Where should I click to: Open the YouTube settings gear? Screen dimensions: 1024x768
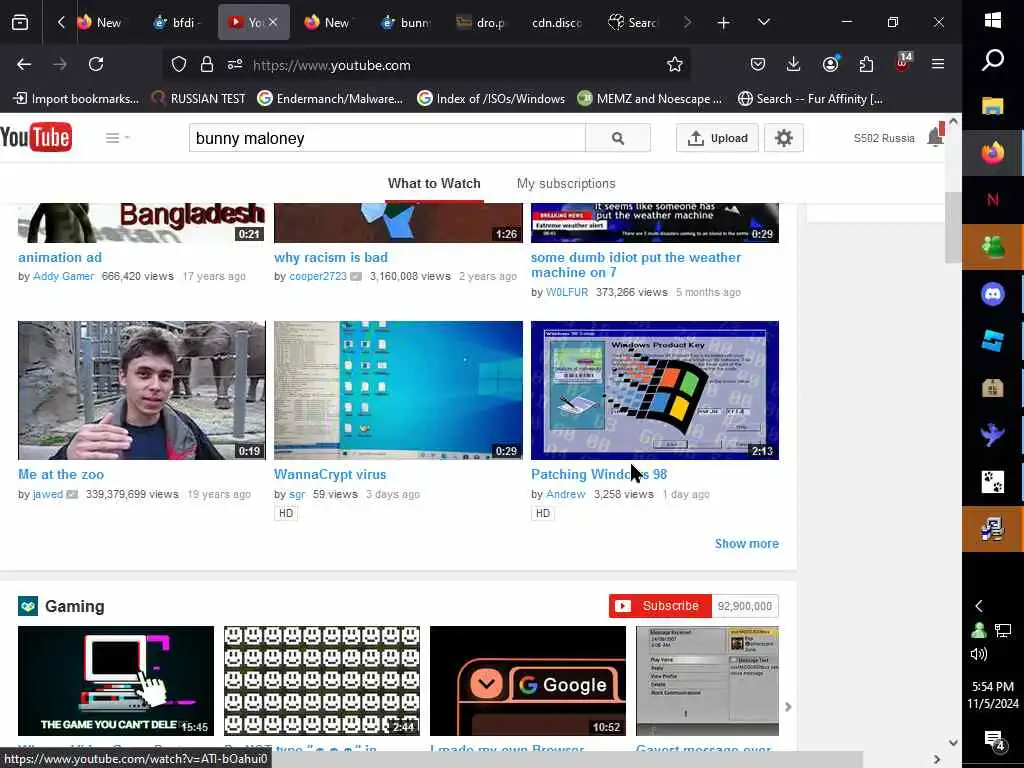click(x=784, y=138)
